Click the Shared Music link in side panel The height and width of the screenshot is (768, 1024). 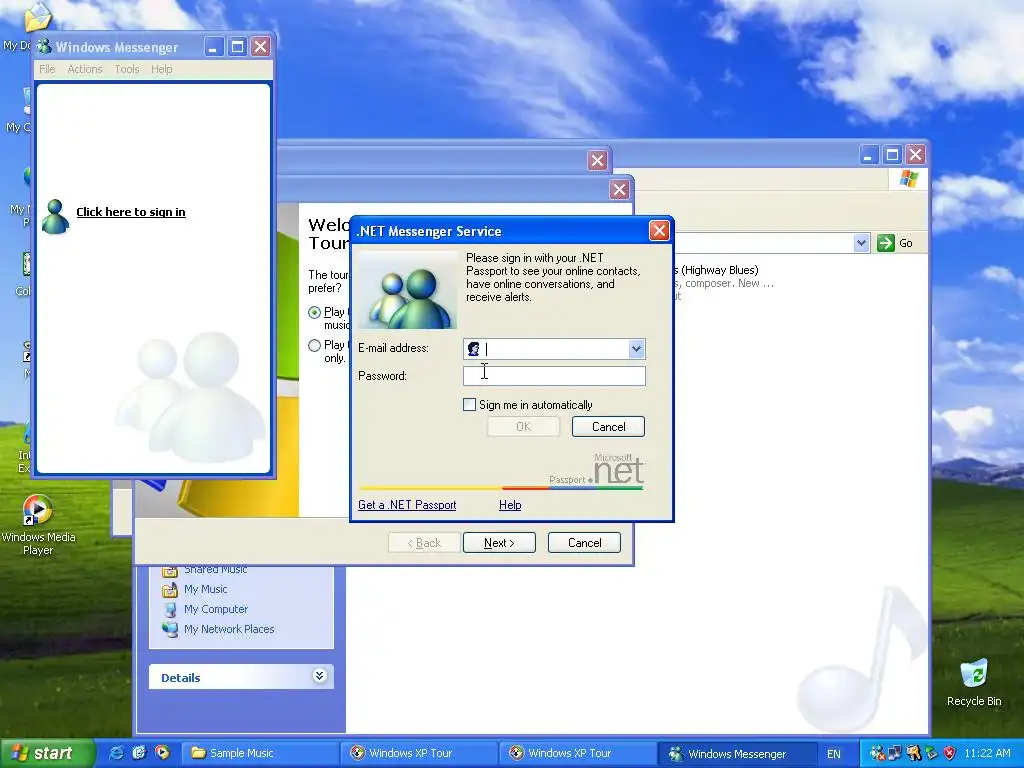(215, 569)
